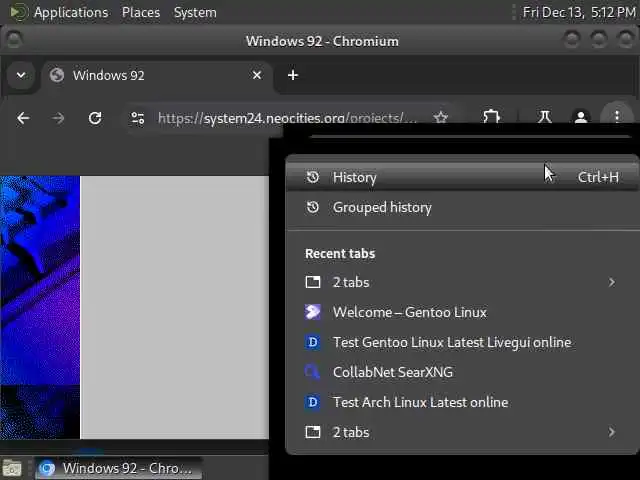Open History from the menu
640x480 pixels.
462,177
